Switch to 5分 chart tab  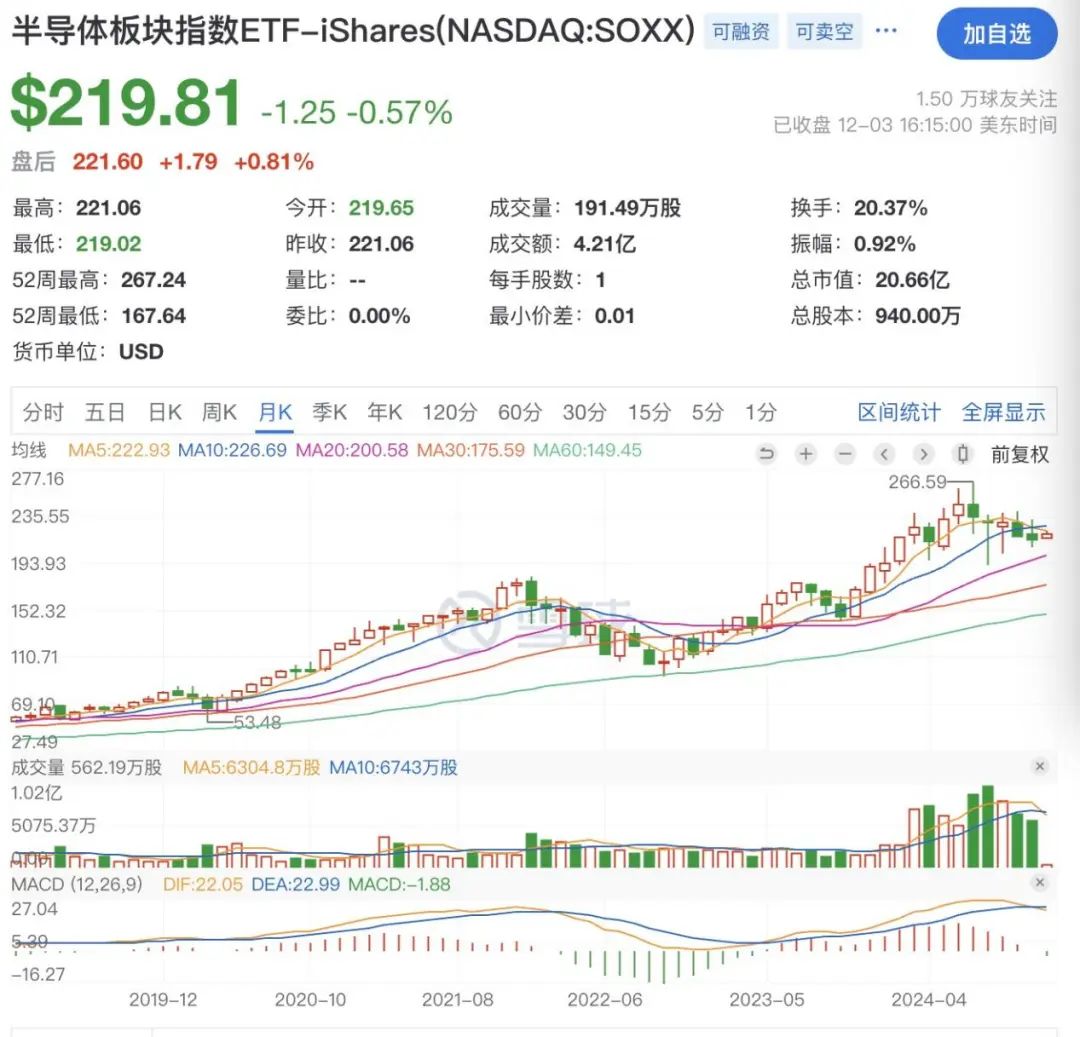(x=708, y=412)
